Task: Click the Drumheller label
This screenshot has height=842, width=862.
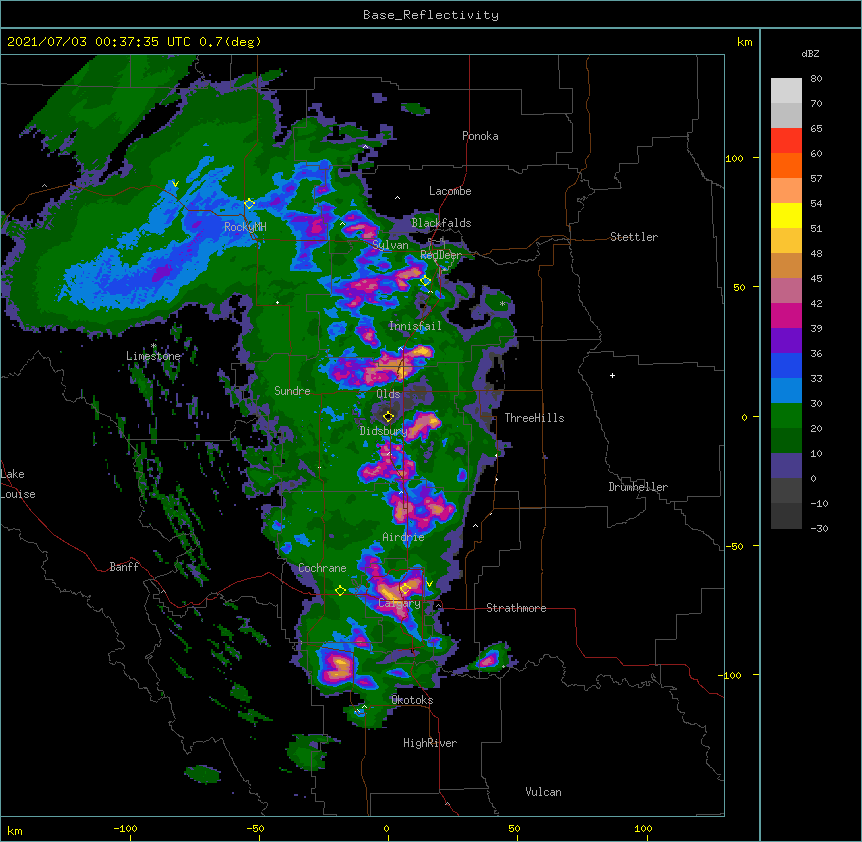Action: coord(638,487)
